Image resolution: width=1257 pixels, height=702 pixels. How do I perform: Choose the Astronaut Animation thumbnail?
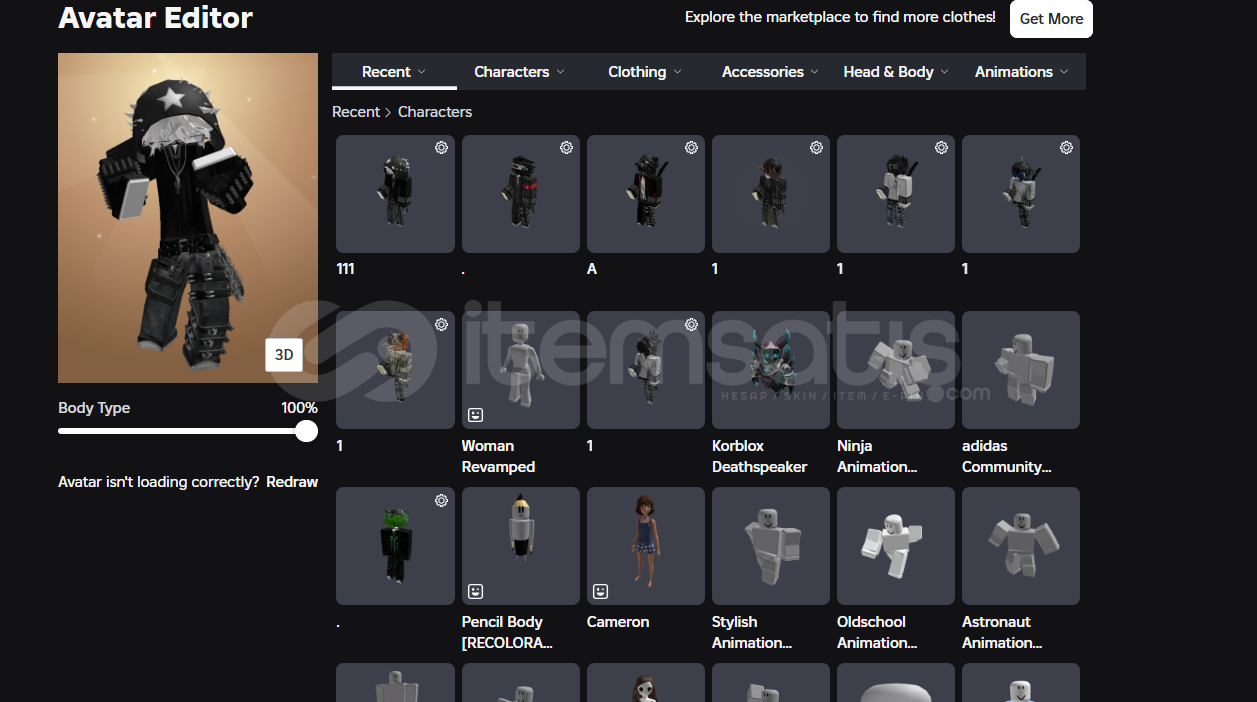coord(1021,546)
